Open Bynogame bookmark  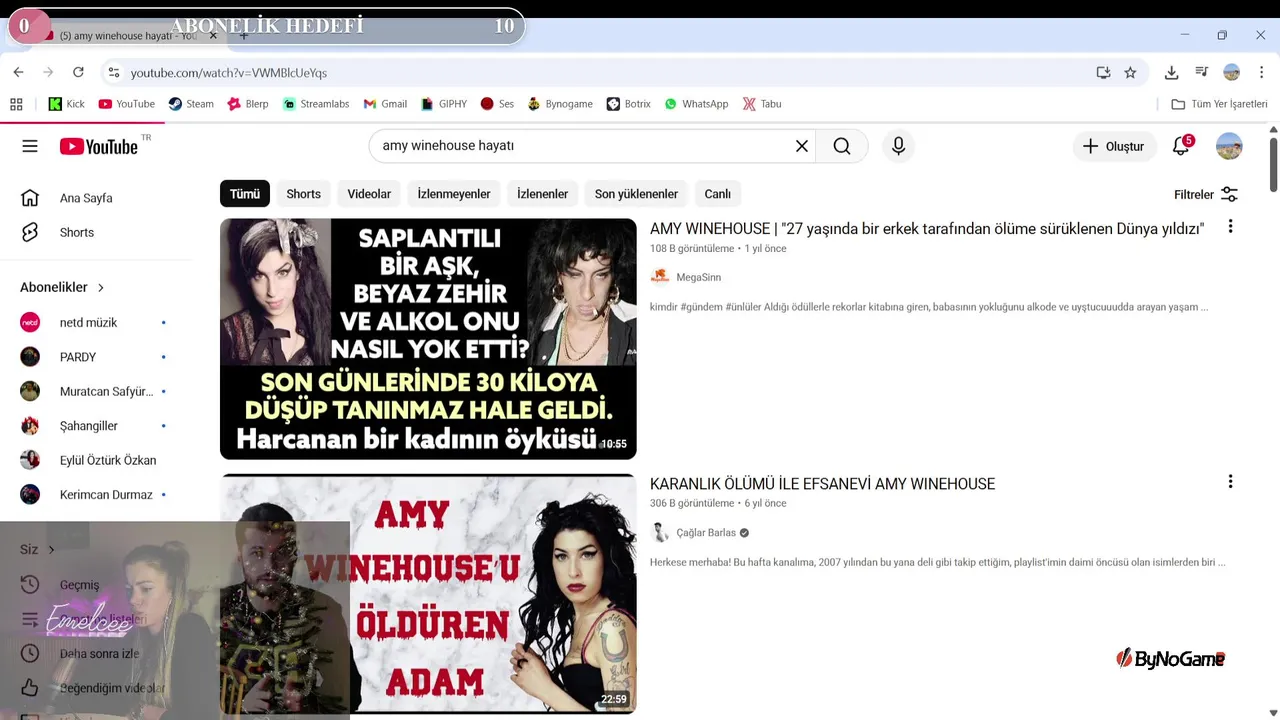[560, 104]
